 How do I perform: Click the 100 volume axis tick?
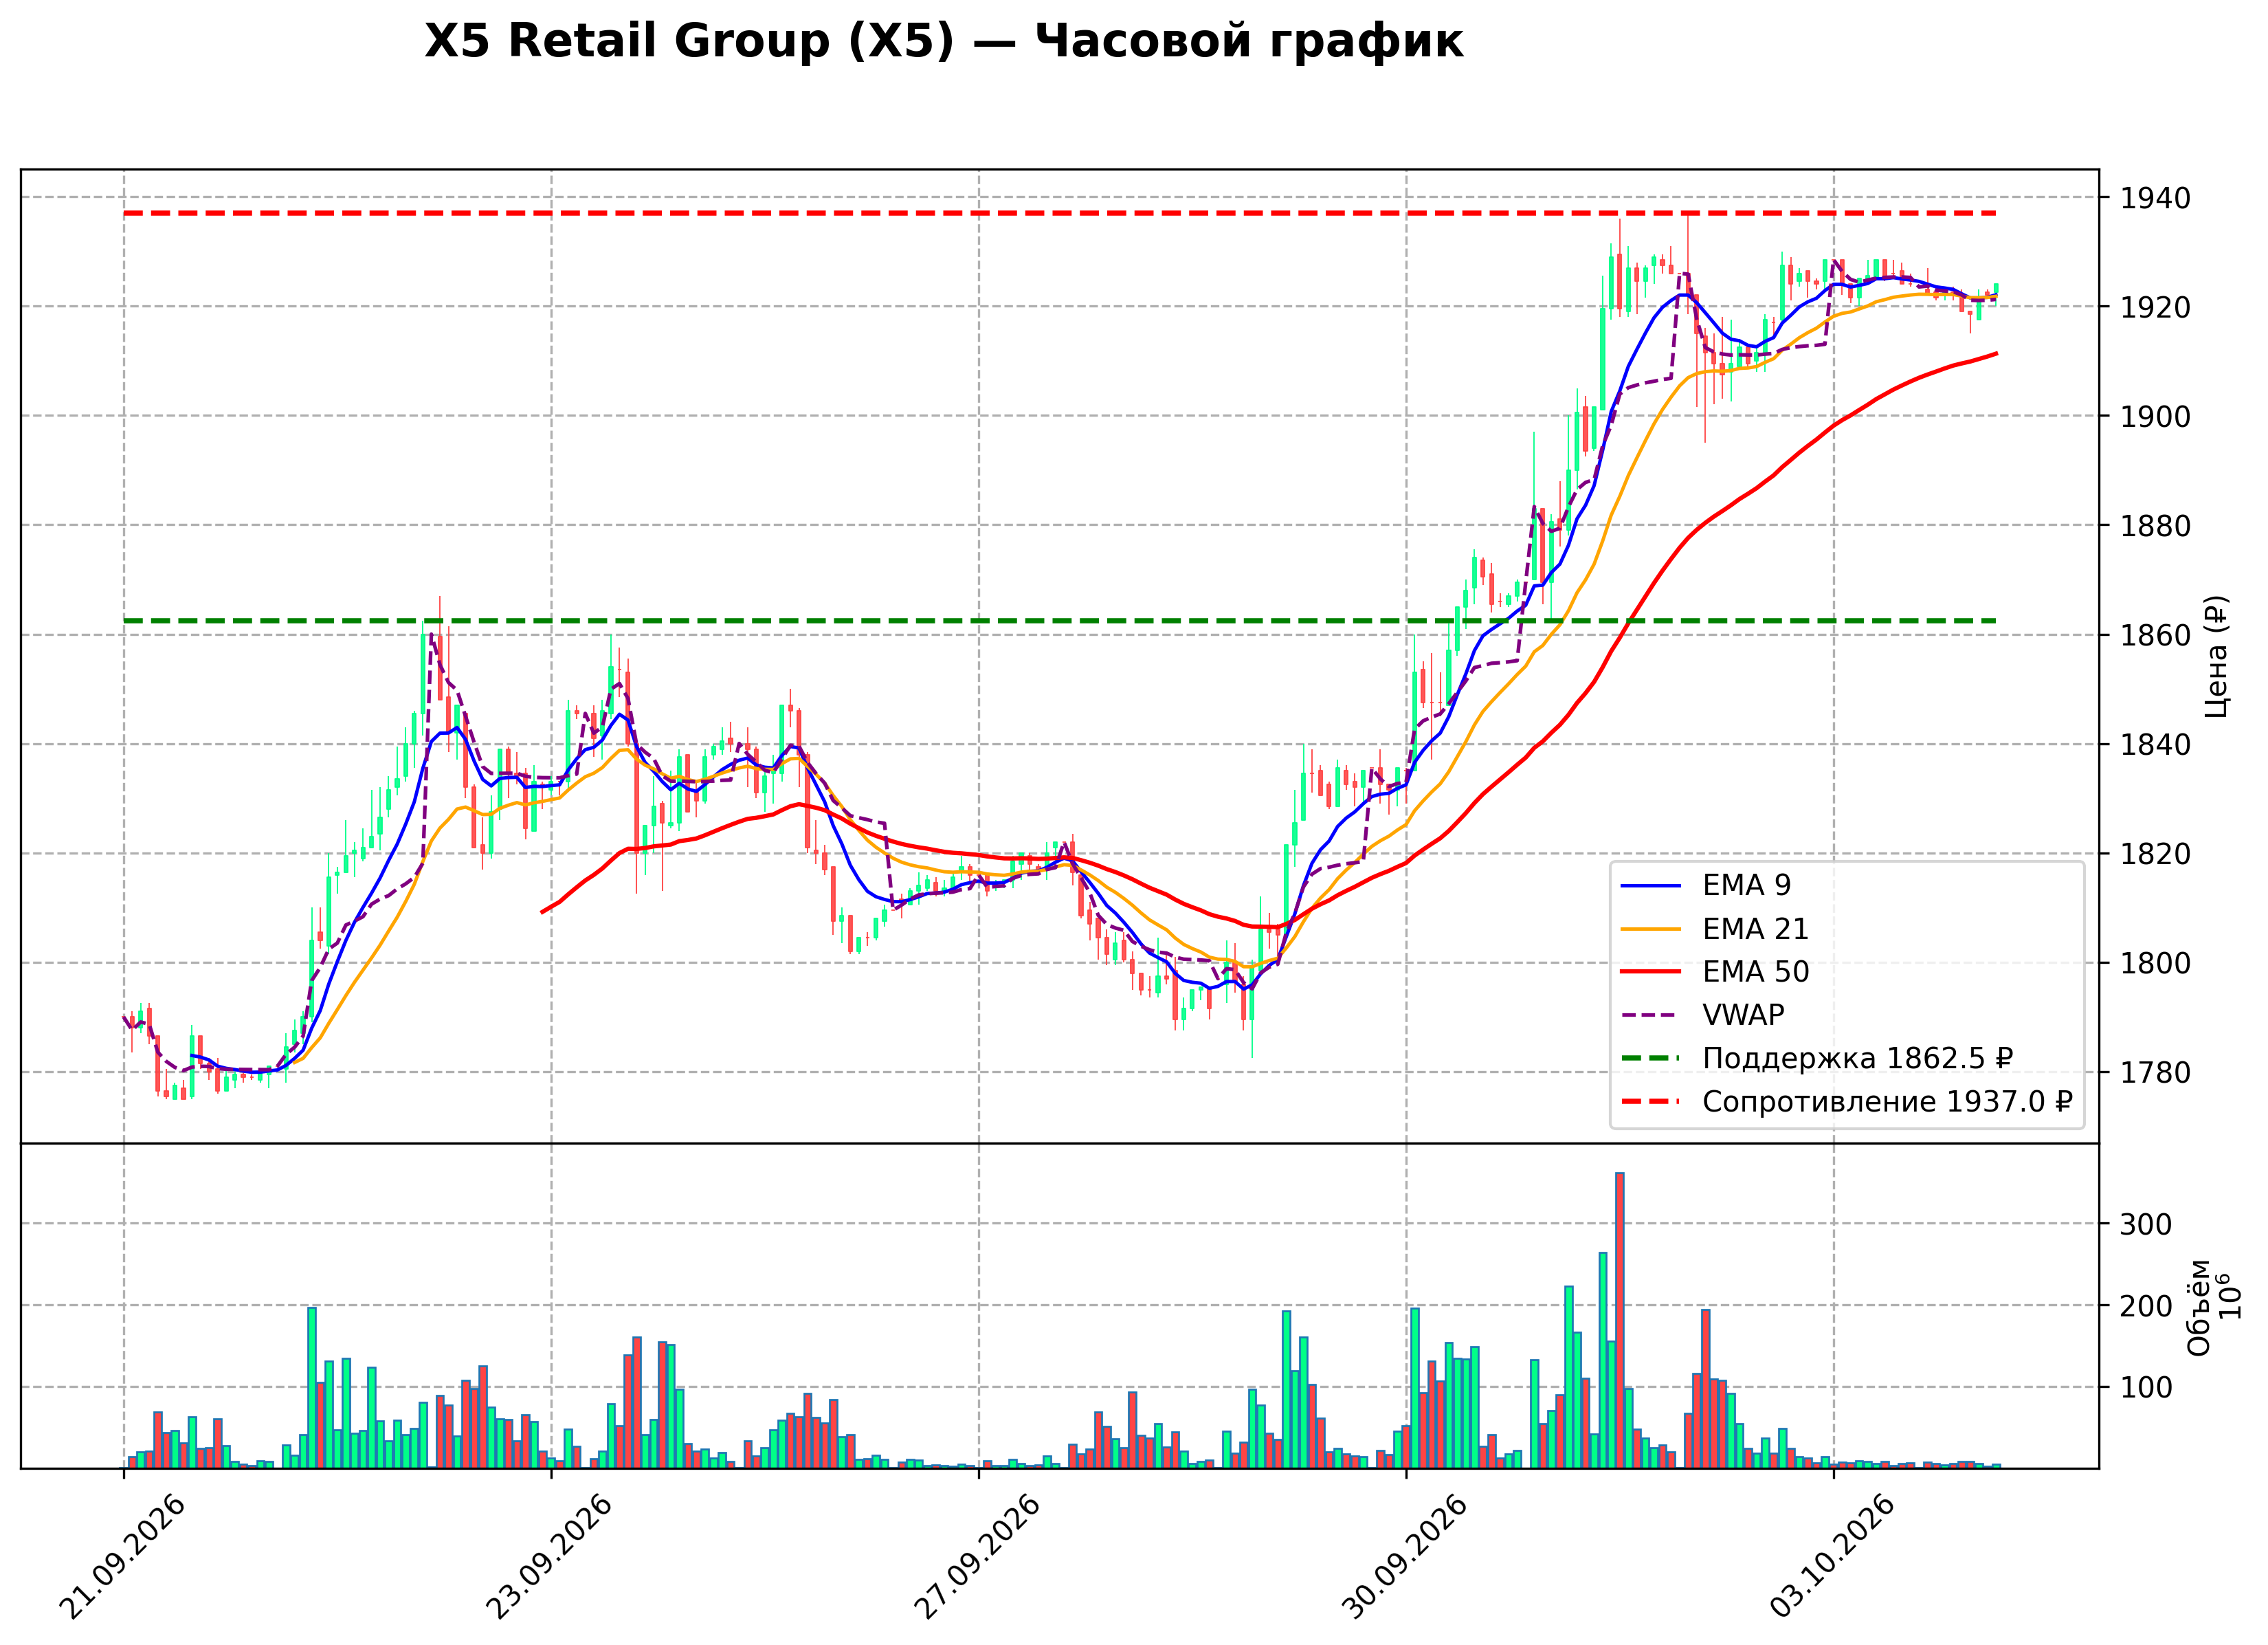coord(2147,1388)
